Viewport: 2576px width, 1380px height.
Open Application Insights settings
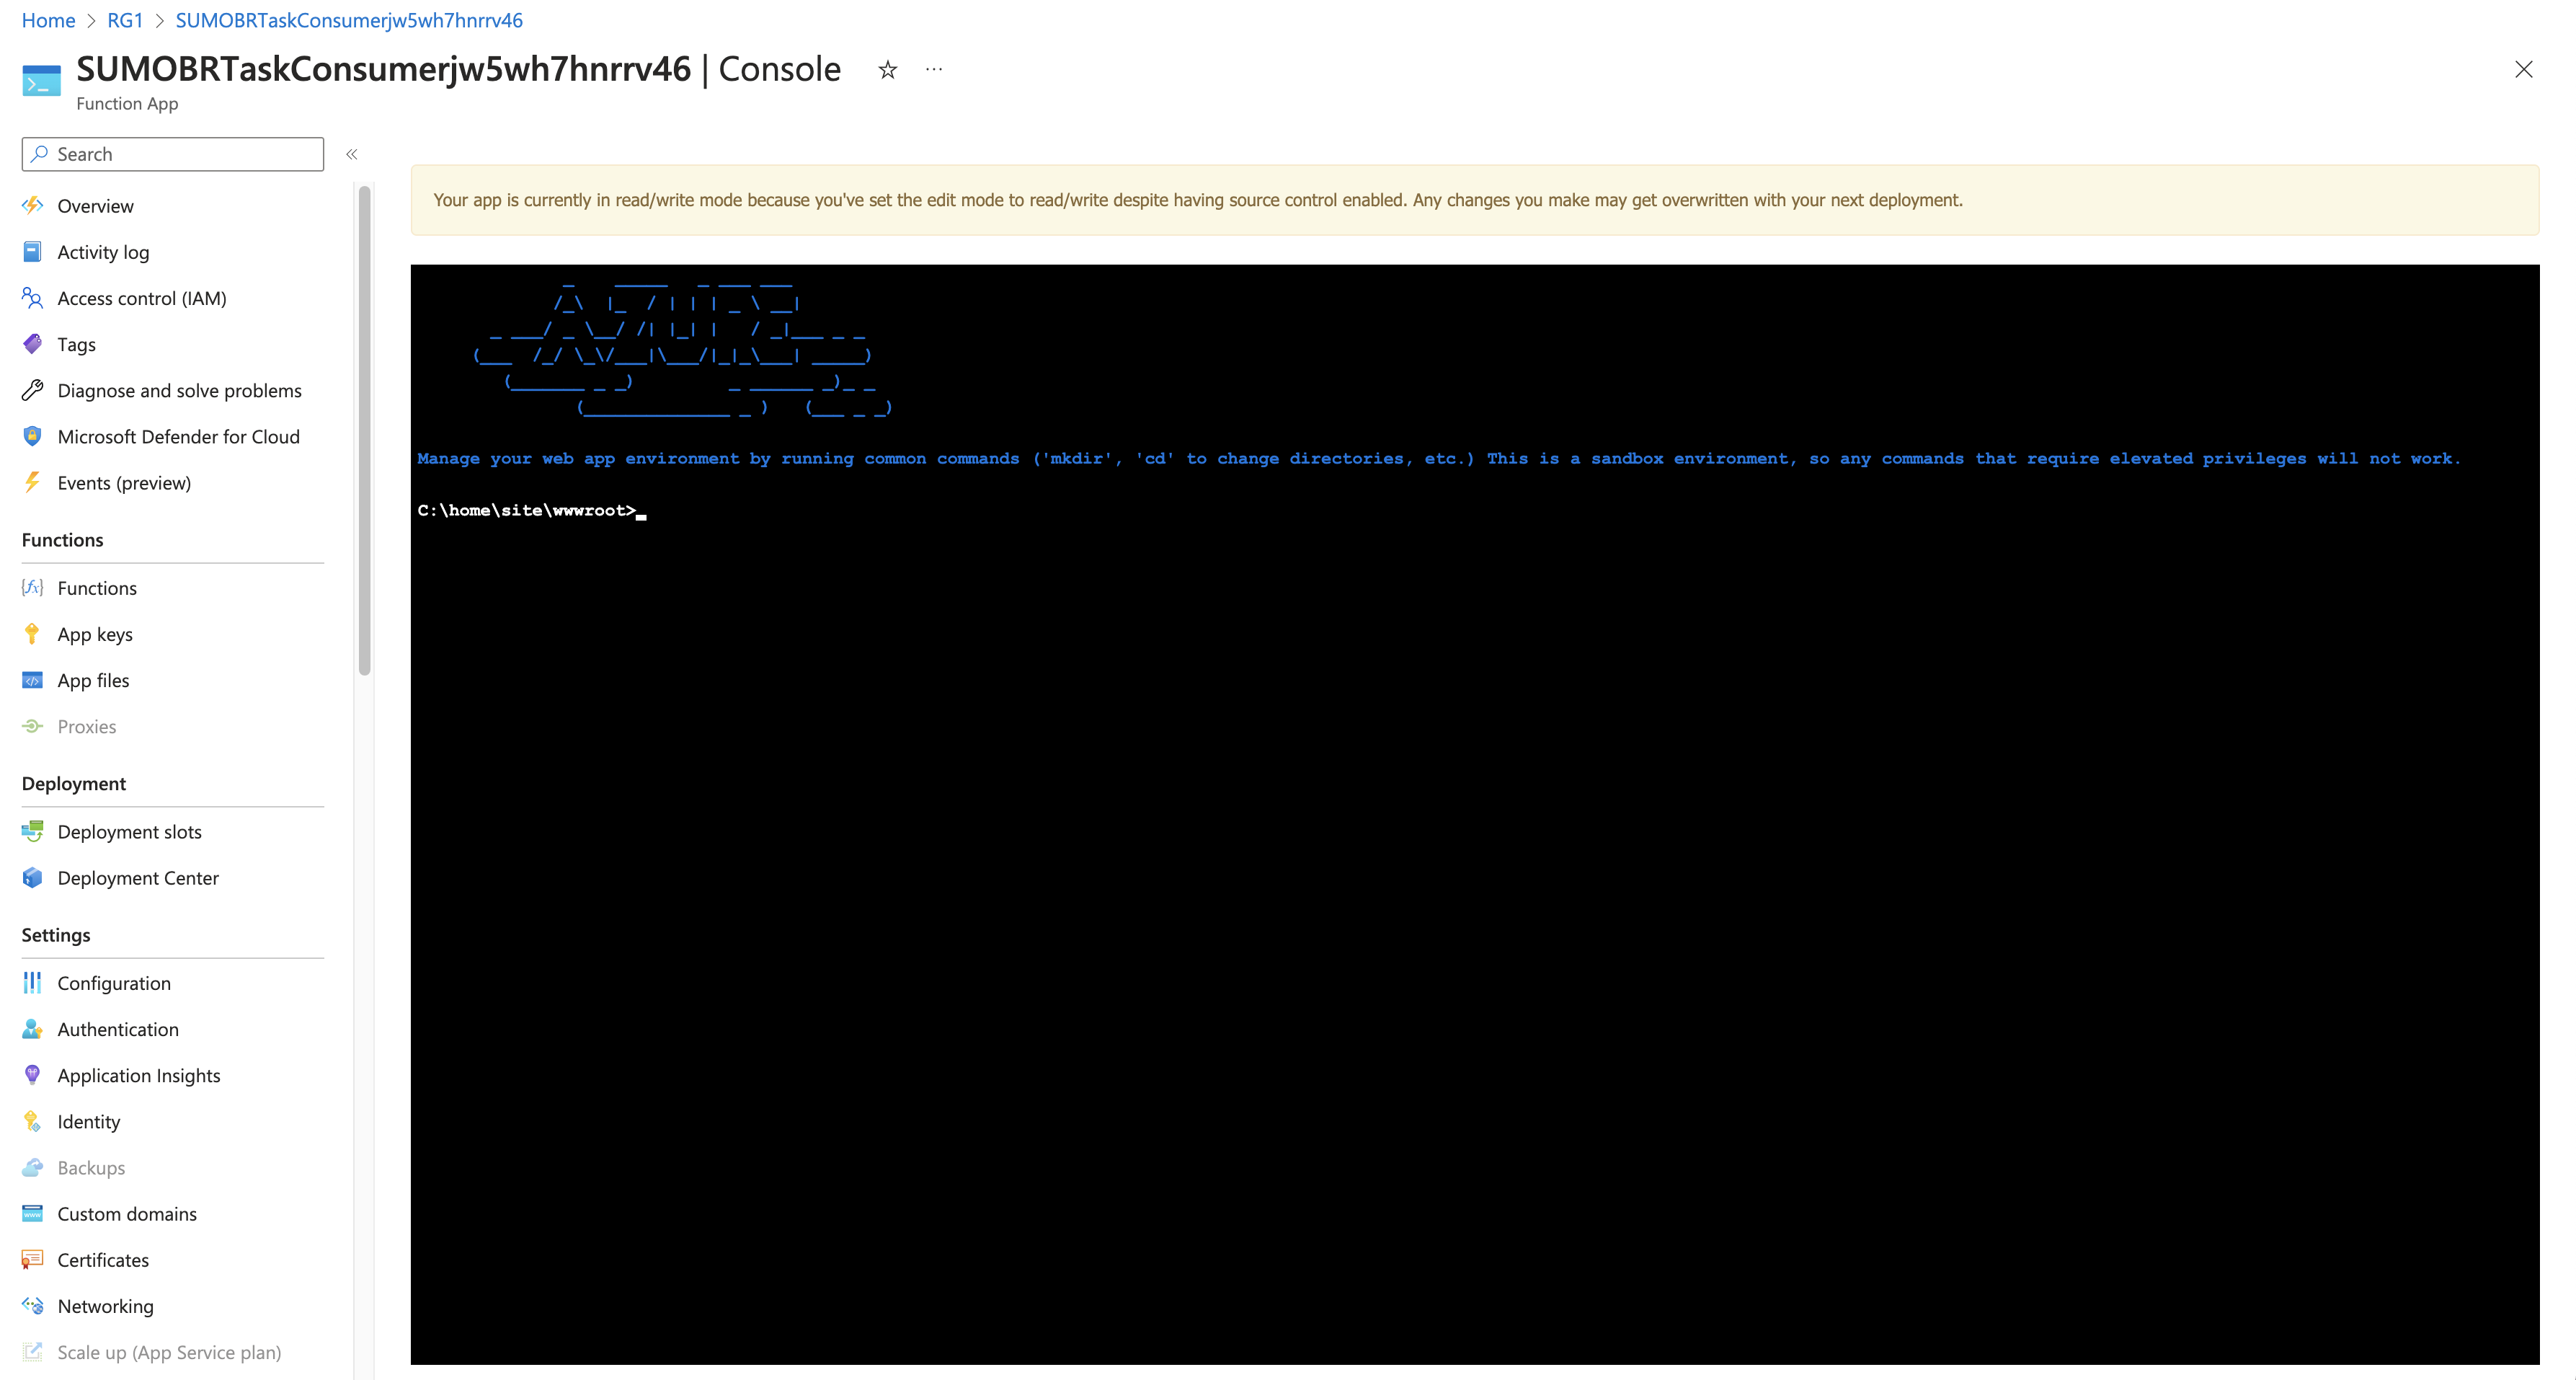click(138, 1075)
